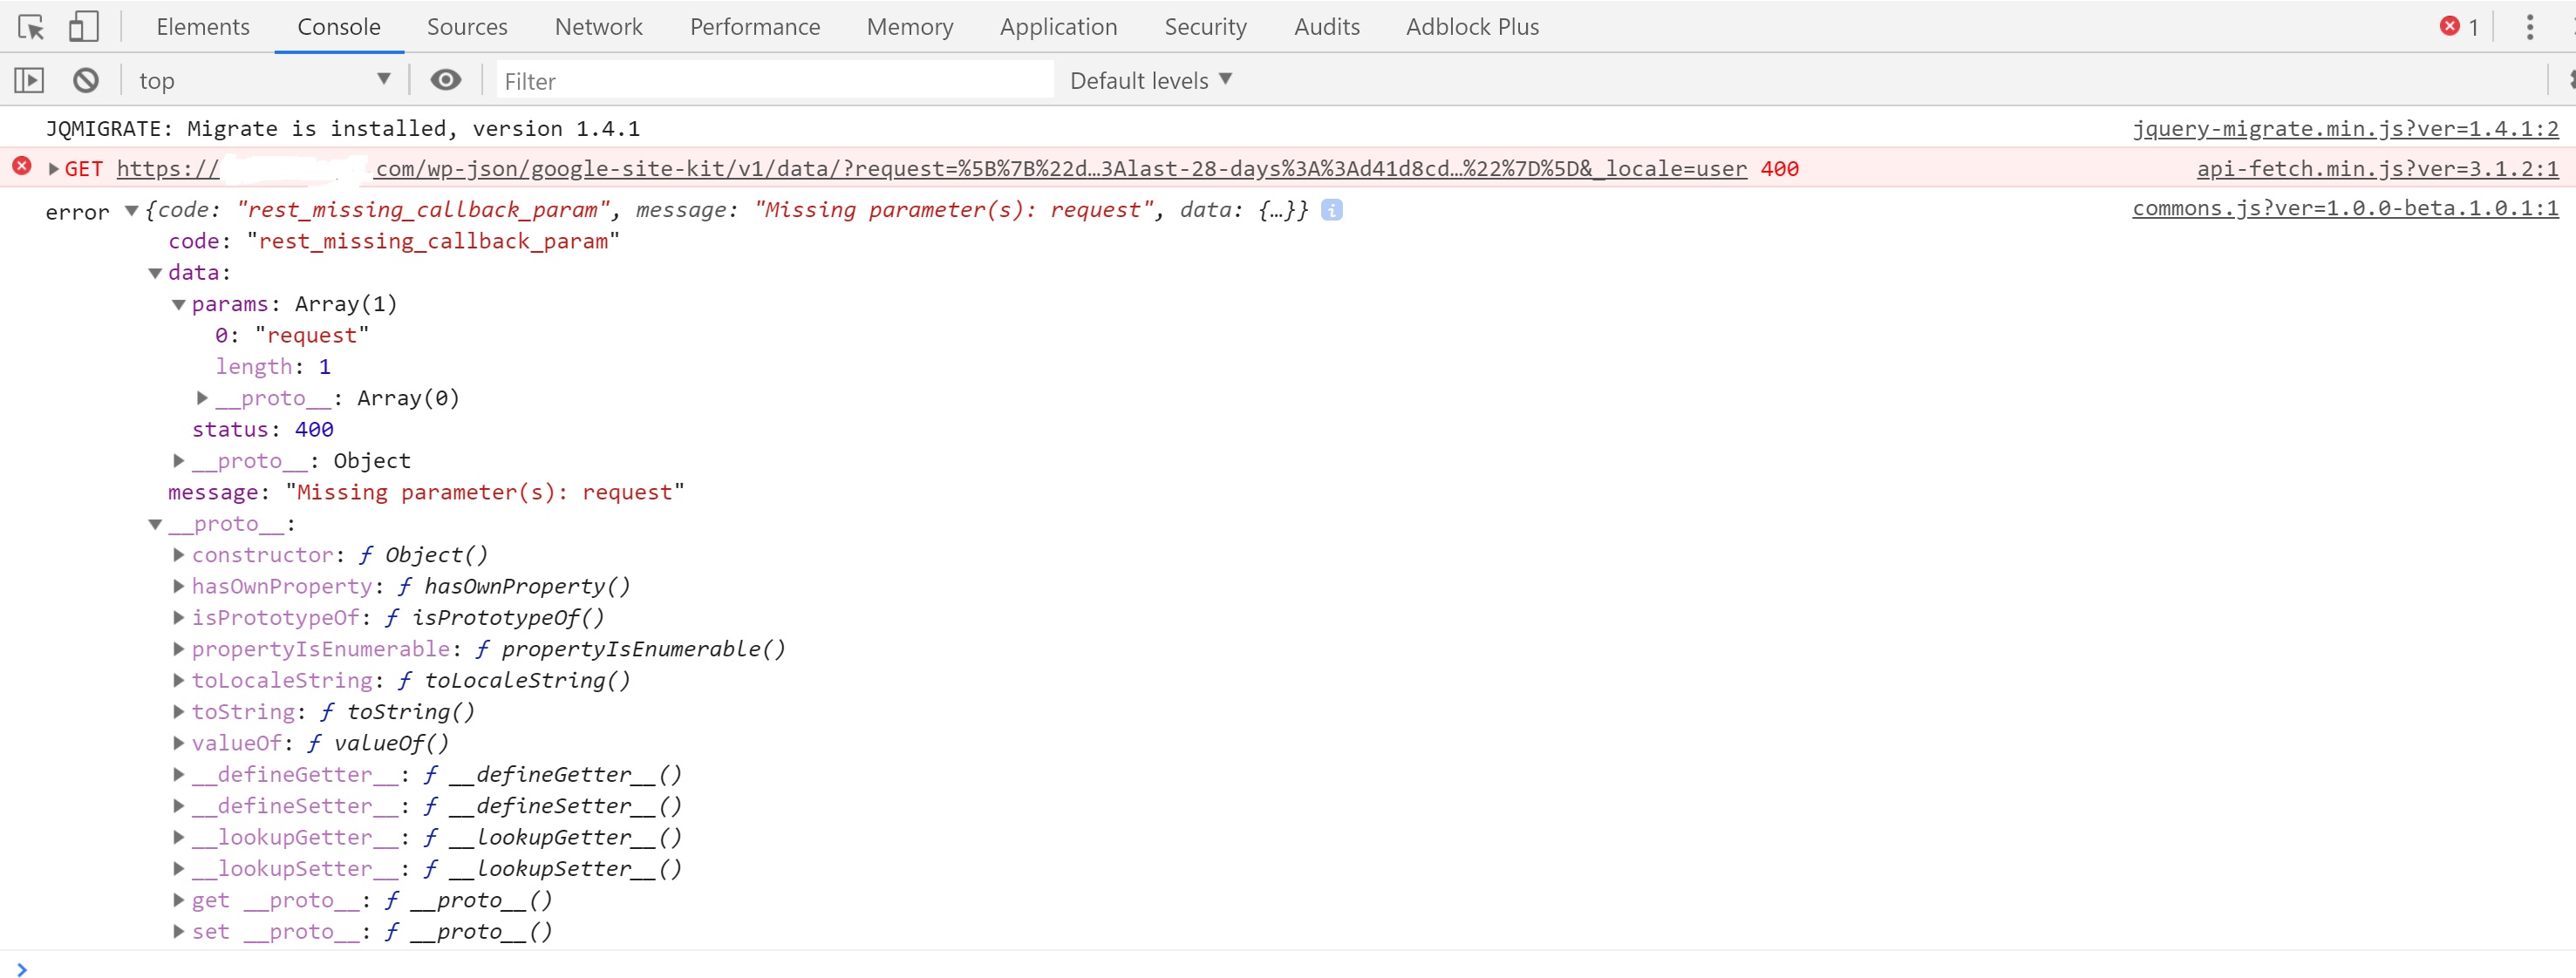Open the Adblock Plus panel
Screen dimensions: 2576x978
(1471, 27)
